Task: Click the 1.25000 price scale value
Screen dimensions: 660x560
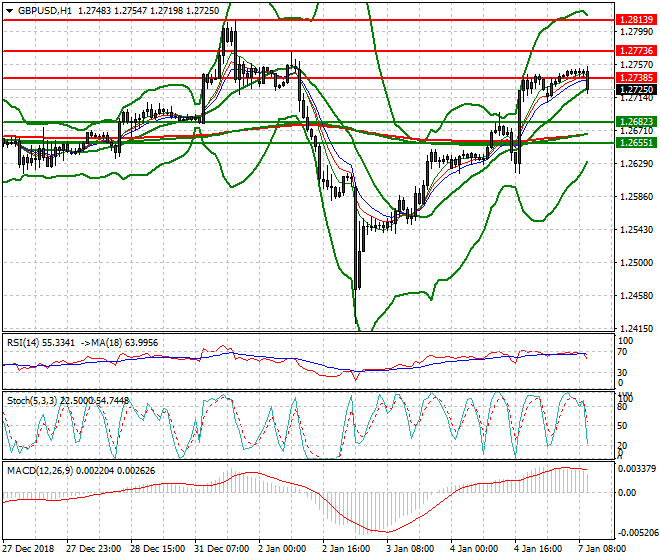Action: click(637, 263)
